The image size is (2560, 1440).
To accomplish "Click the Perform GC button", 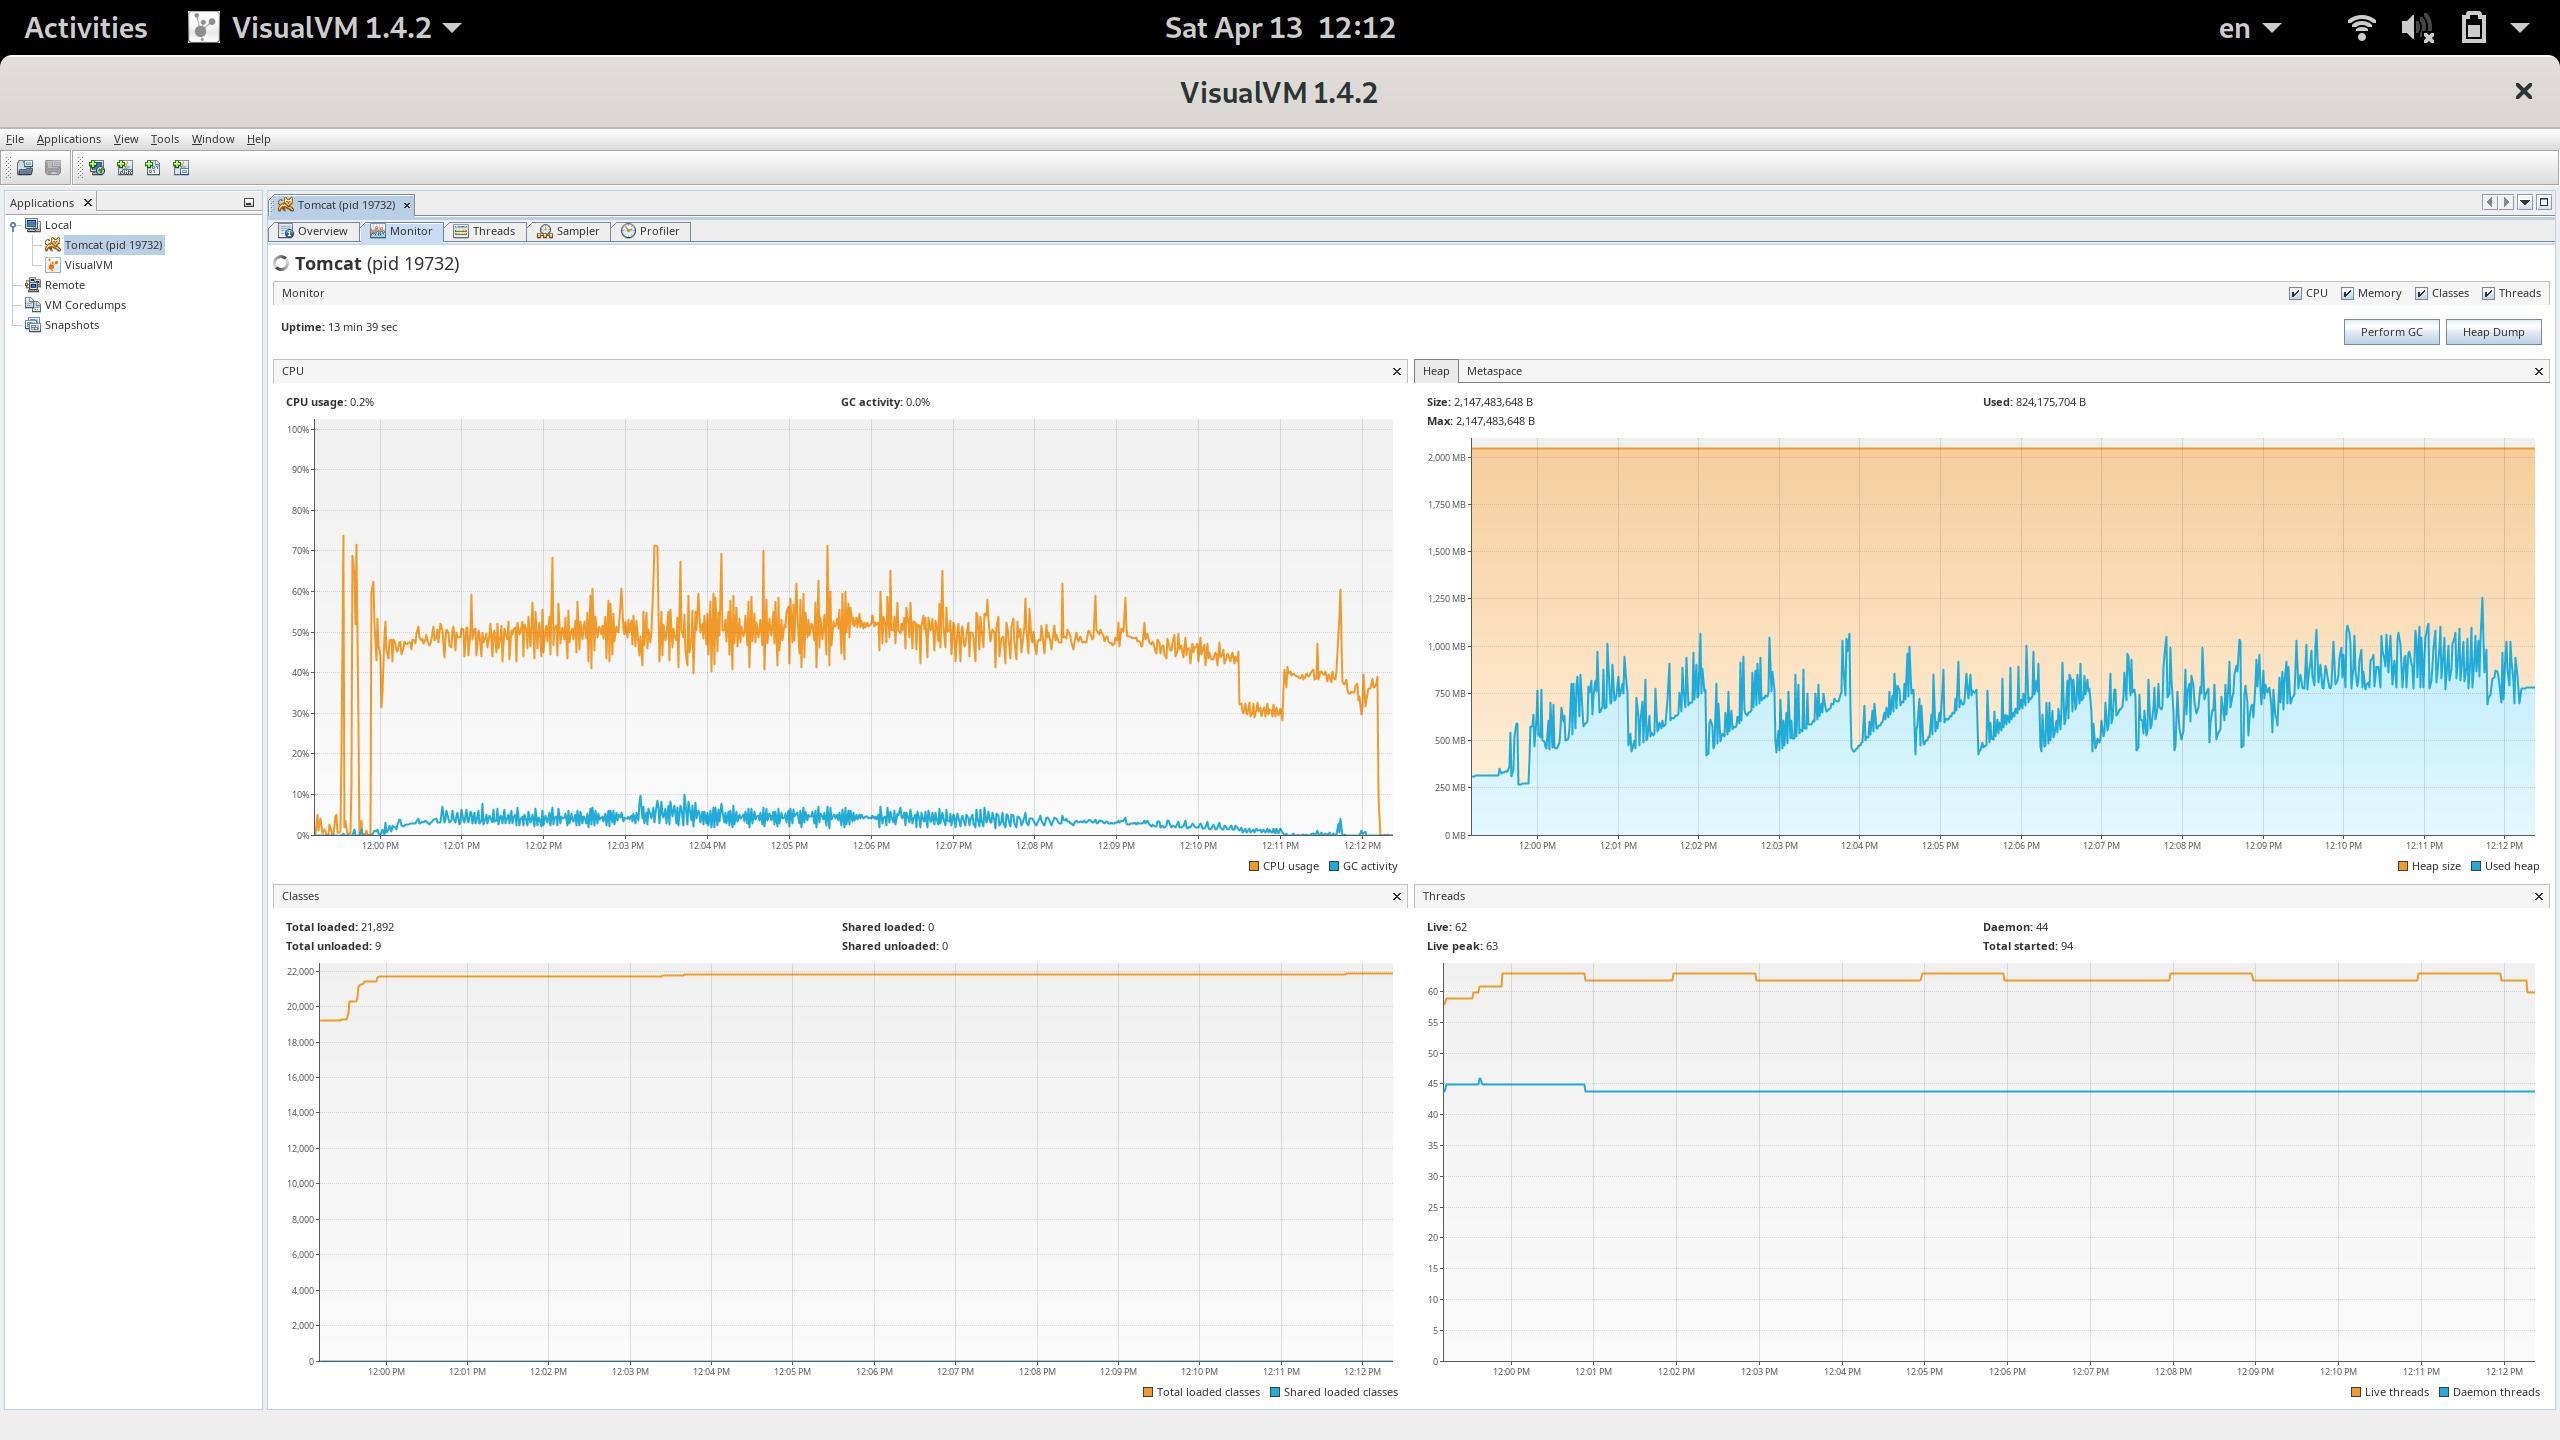I will (2391, 332).
